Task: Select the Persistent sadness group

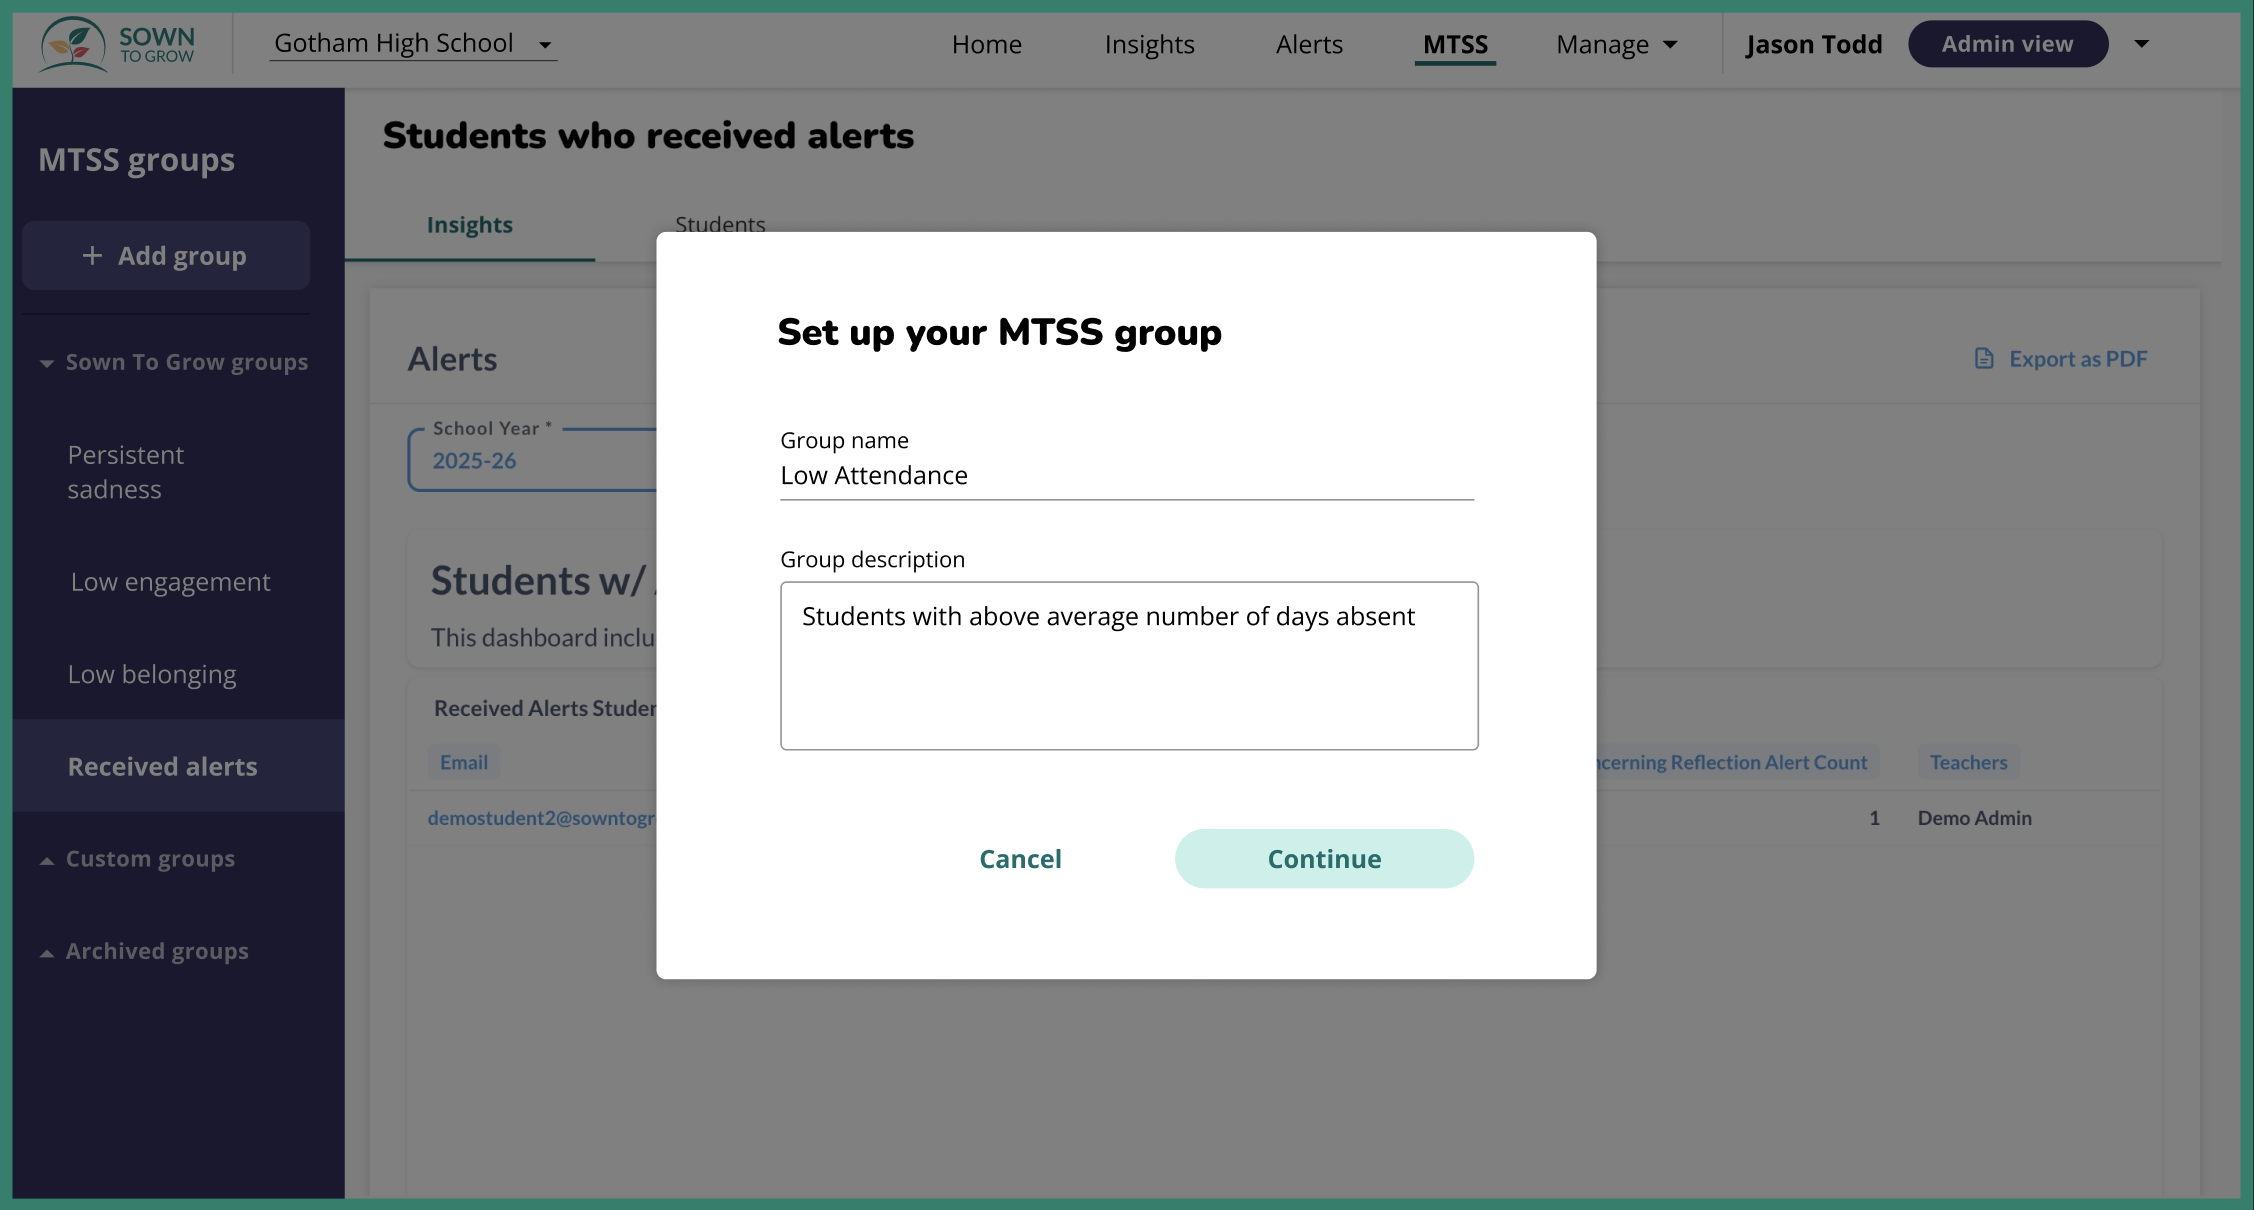Action: pyautogui.click(x=126, y=472)
